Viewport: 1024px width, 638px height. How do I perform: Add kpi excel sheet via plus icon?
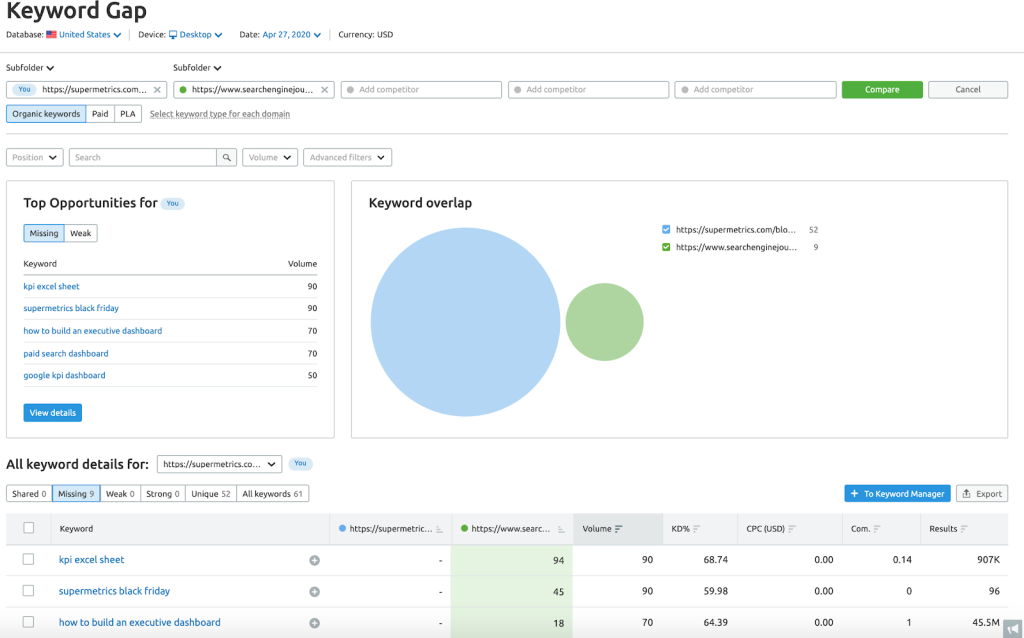coord(314,560)
